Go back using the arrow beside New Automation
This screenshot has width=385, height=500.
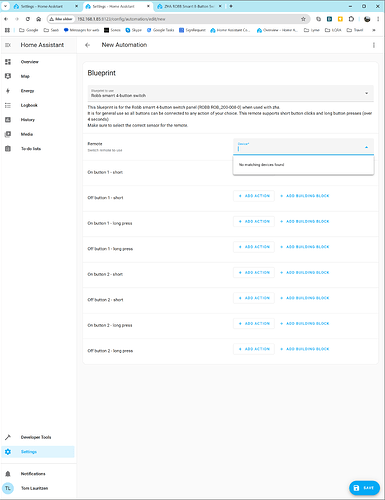point(88,45)
